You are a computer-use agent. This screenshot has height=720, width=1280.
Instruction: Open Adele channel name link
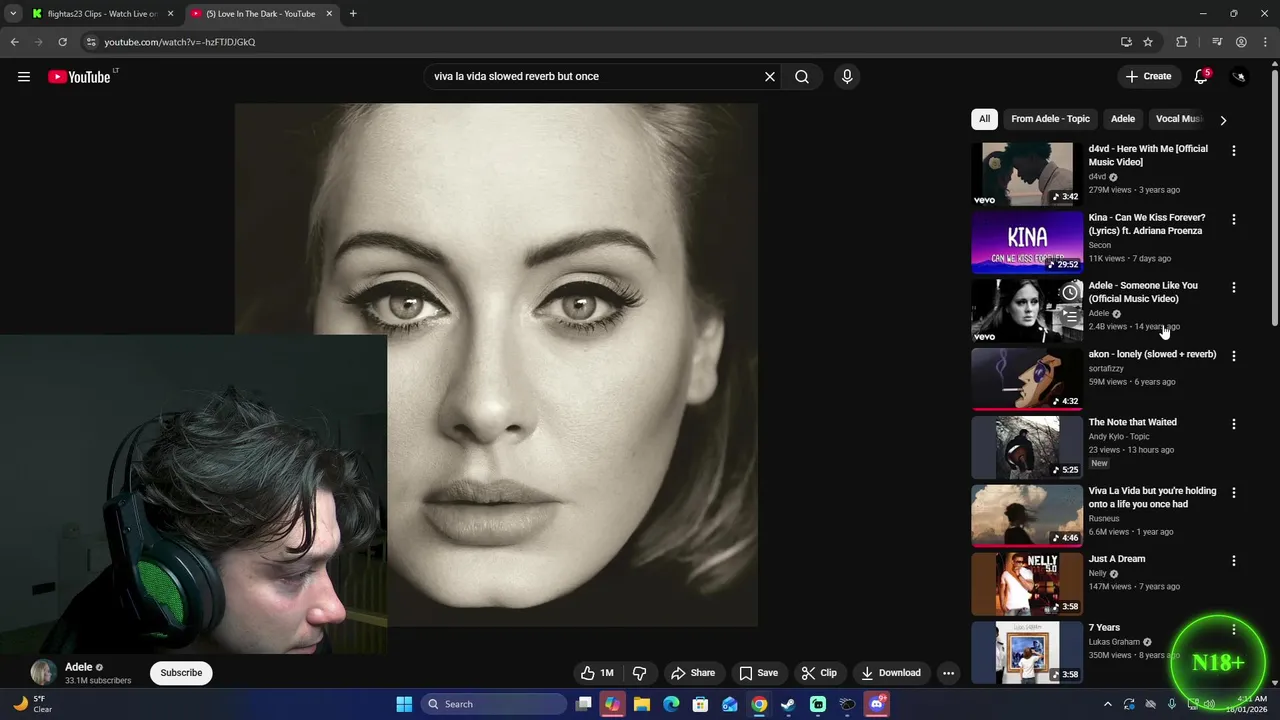pyautogui.click(x=78, y=667)
